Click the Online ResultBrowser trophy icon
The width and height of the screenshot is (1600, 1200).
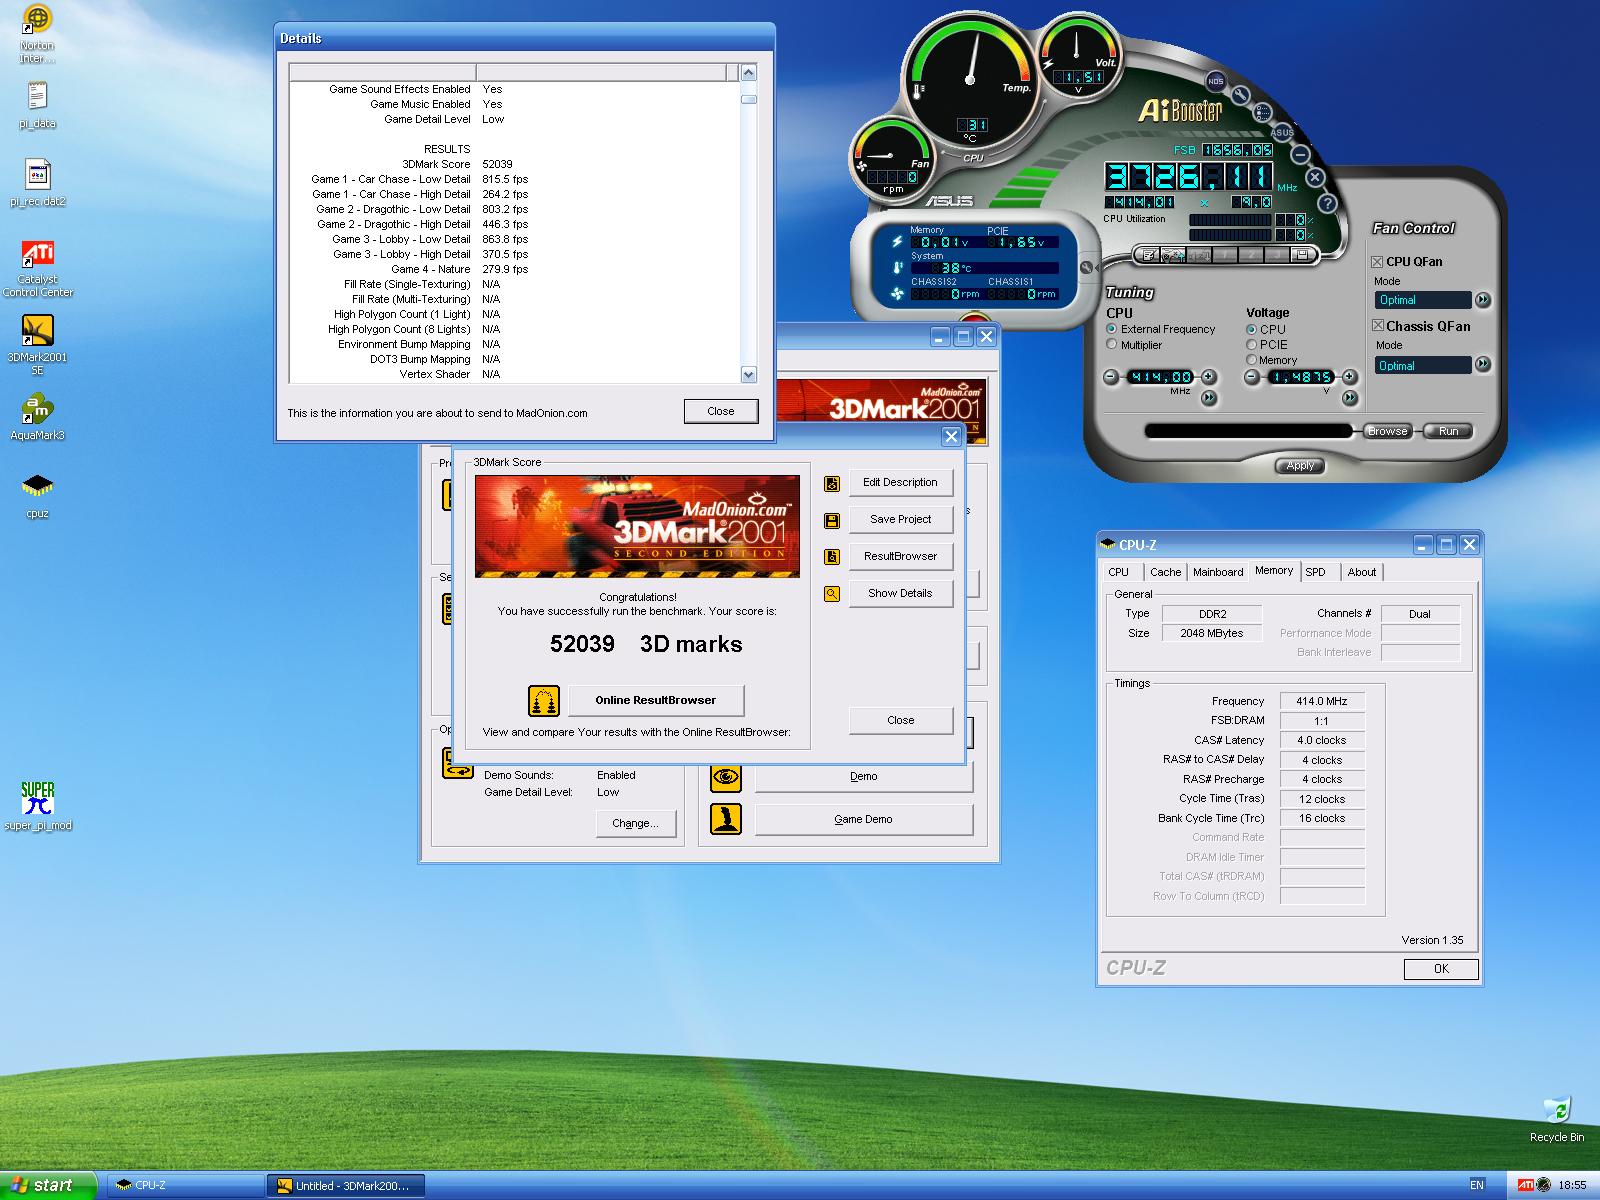544,700
